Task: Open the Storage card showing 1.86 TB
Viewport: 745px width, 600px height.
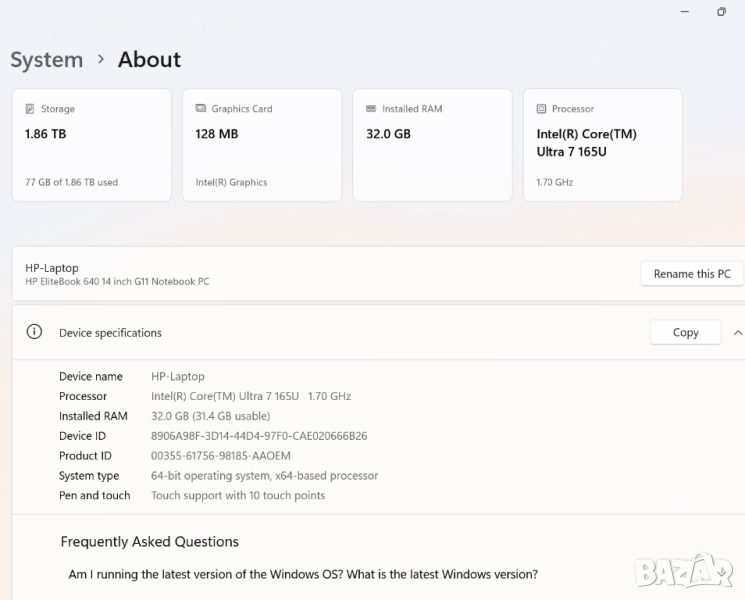Action: 91,145
